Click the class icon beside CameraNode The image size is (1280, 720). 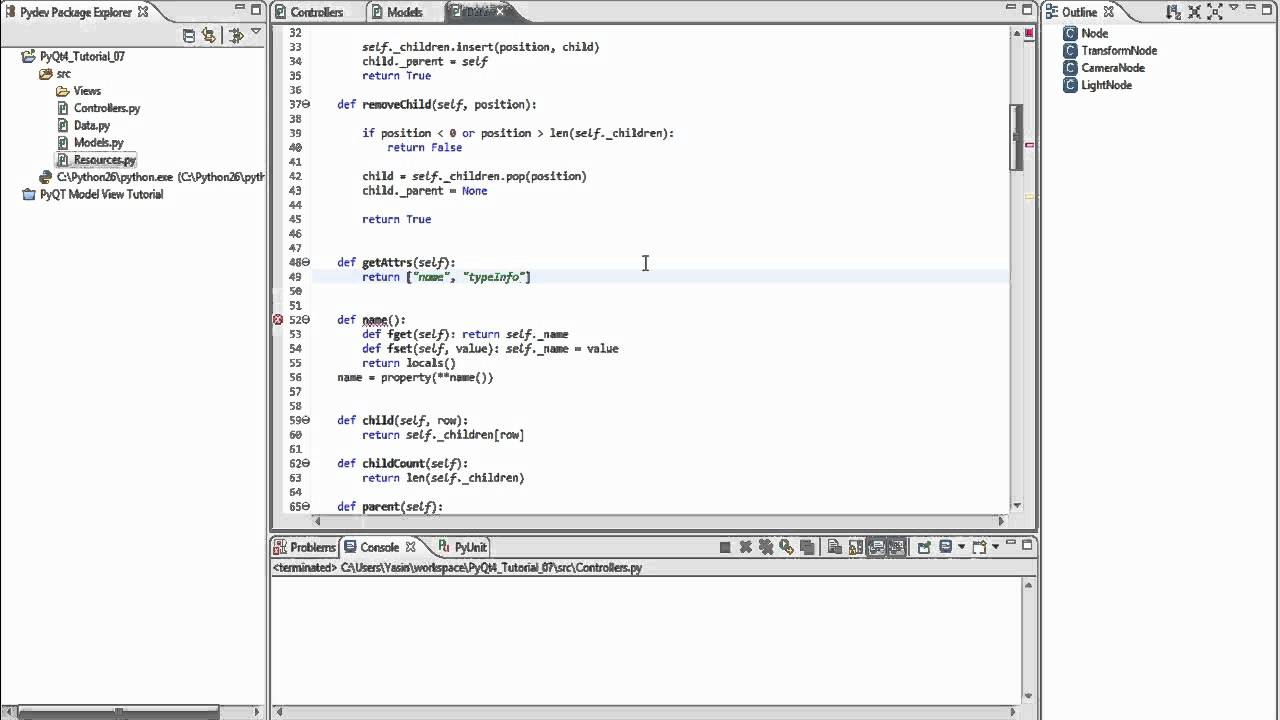tap(1071, 68)
